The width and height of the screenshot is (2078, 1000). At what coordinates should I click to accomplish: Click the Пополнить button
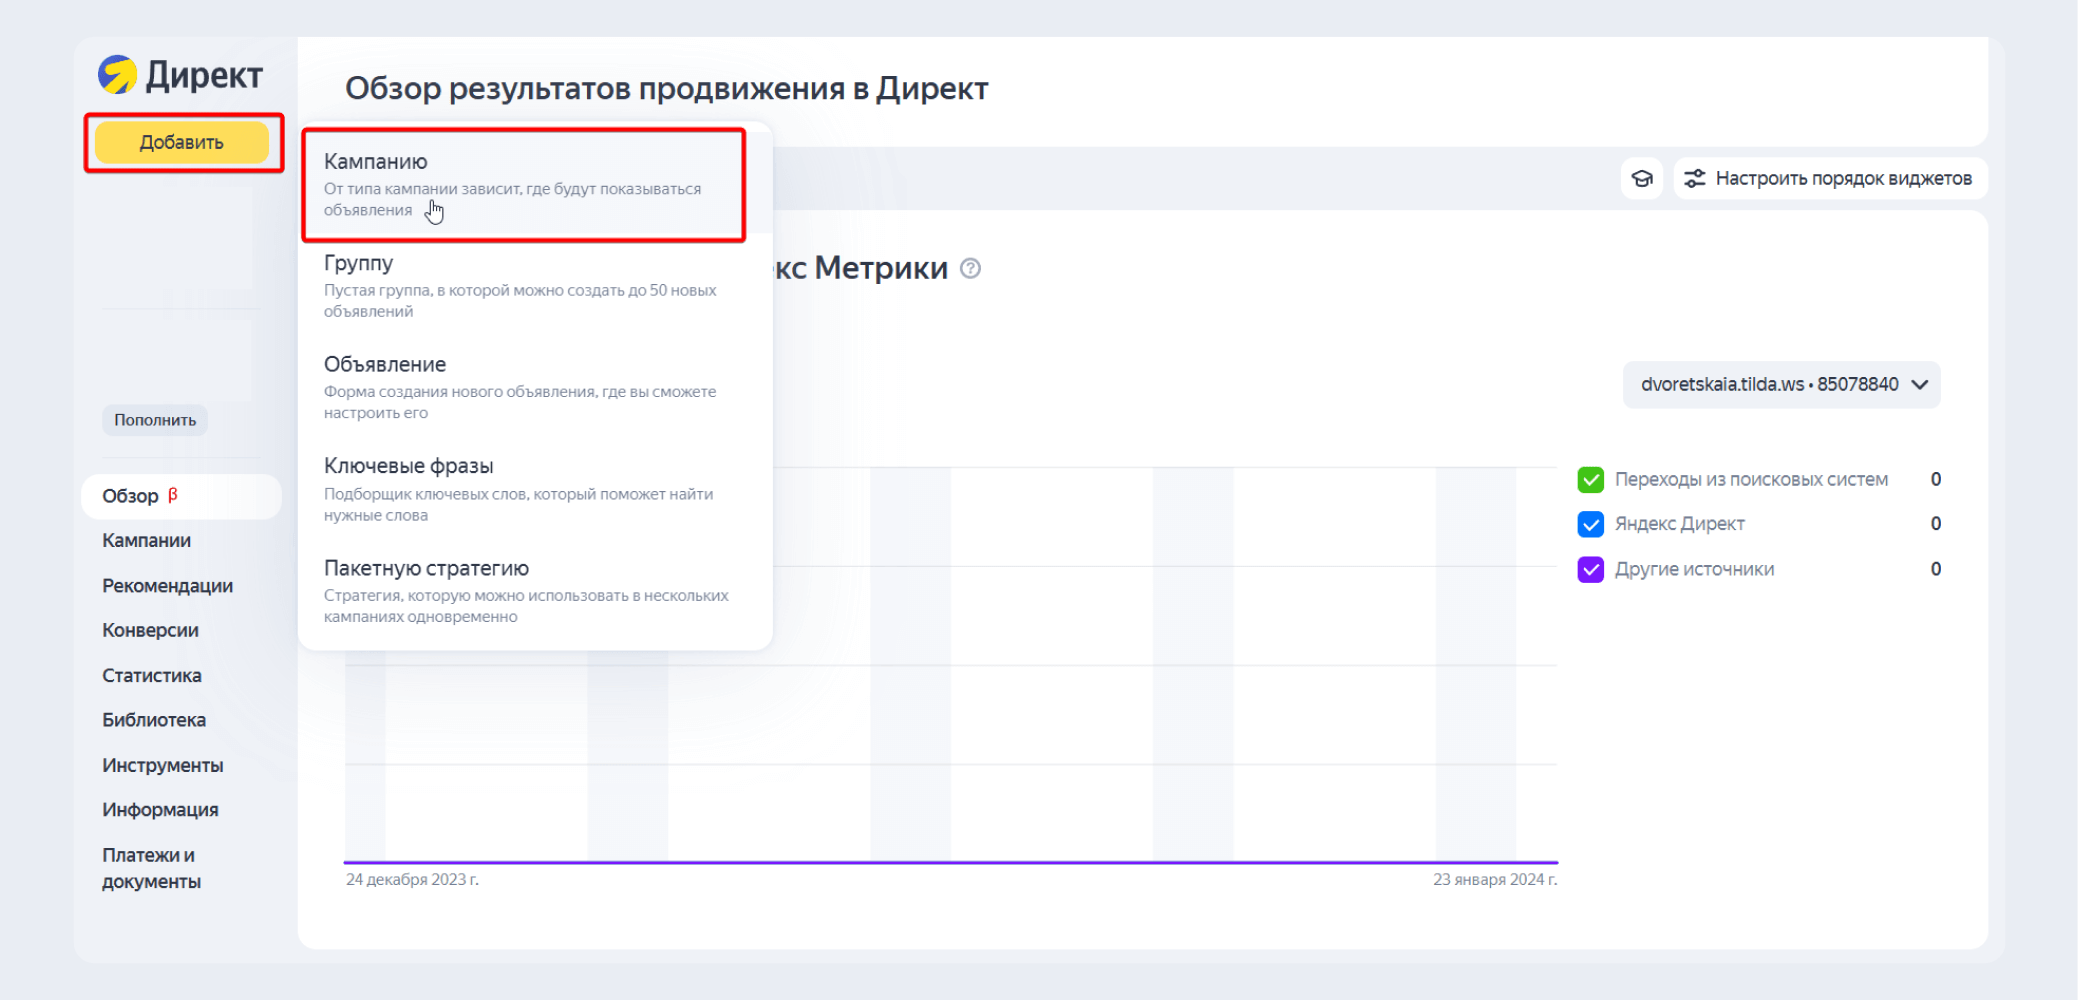(155, 420)
